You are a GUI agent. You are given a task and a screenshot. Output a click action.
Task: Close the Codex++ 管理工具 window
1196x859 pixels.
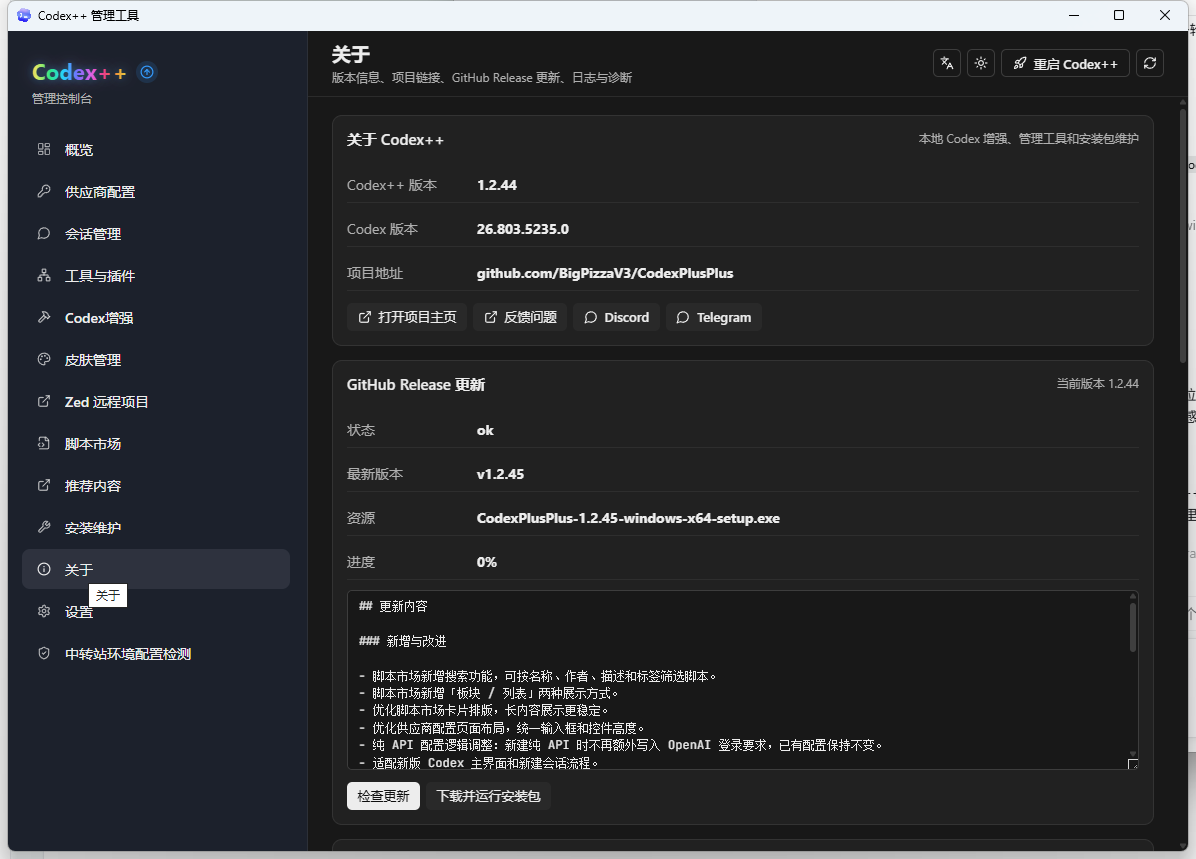1165,15
